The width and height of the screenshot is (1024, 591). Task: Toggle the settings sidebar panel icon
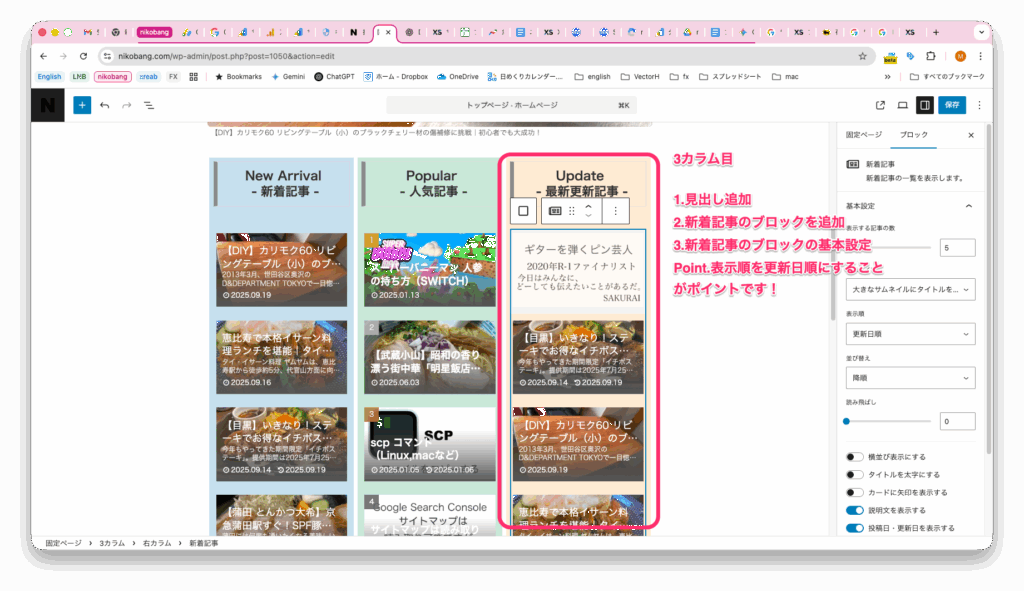tap(925, 105)
